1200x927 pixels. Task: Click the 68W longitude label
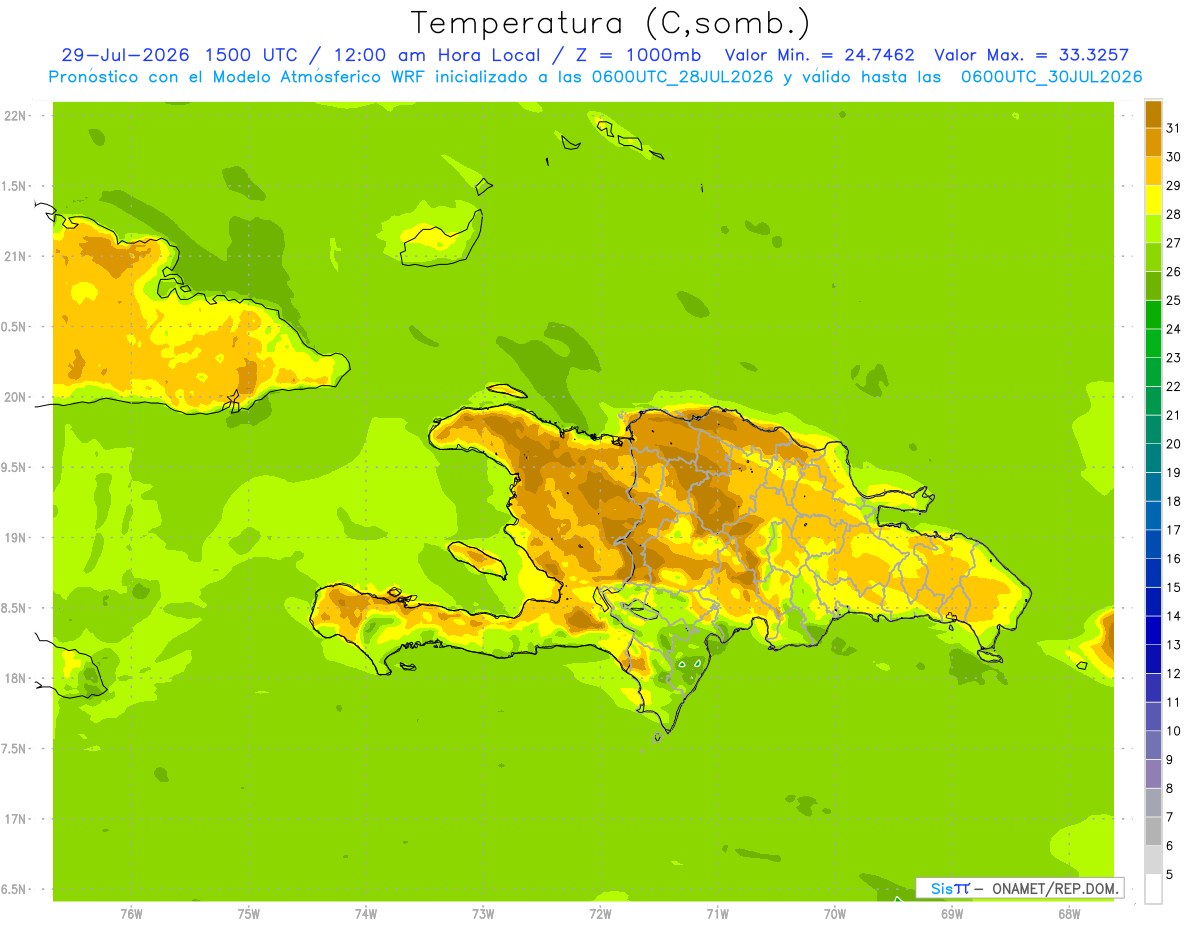[1069, 914]
